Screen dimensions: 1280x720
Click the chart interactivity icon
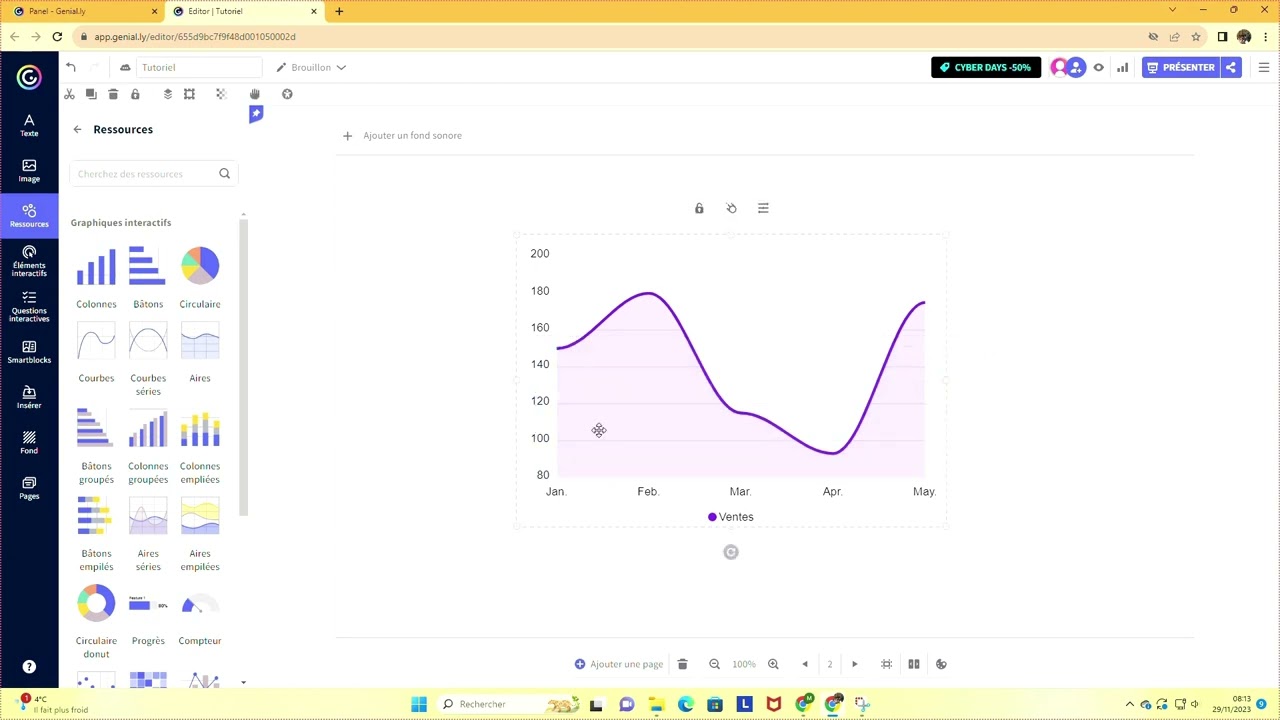point(731,208)
